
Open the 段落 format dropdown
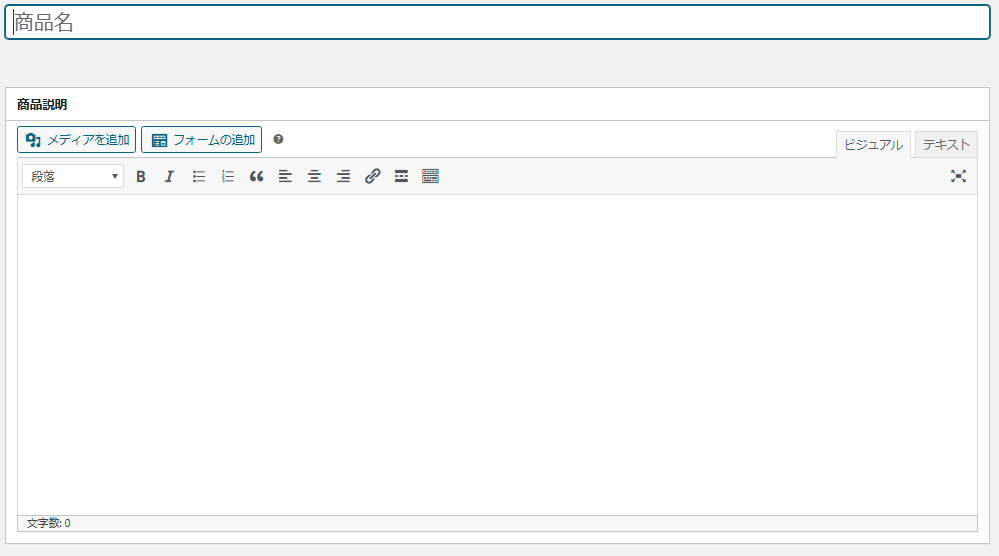73,177
